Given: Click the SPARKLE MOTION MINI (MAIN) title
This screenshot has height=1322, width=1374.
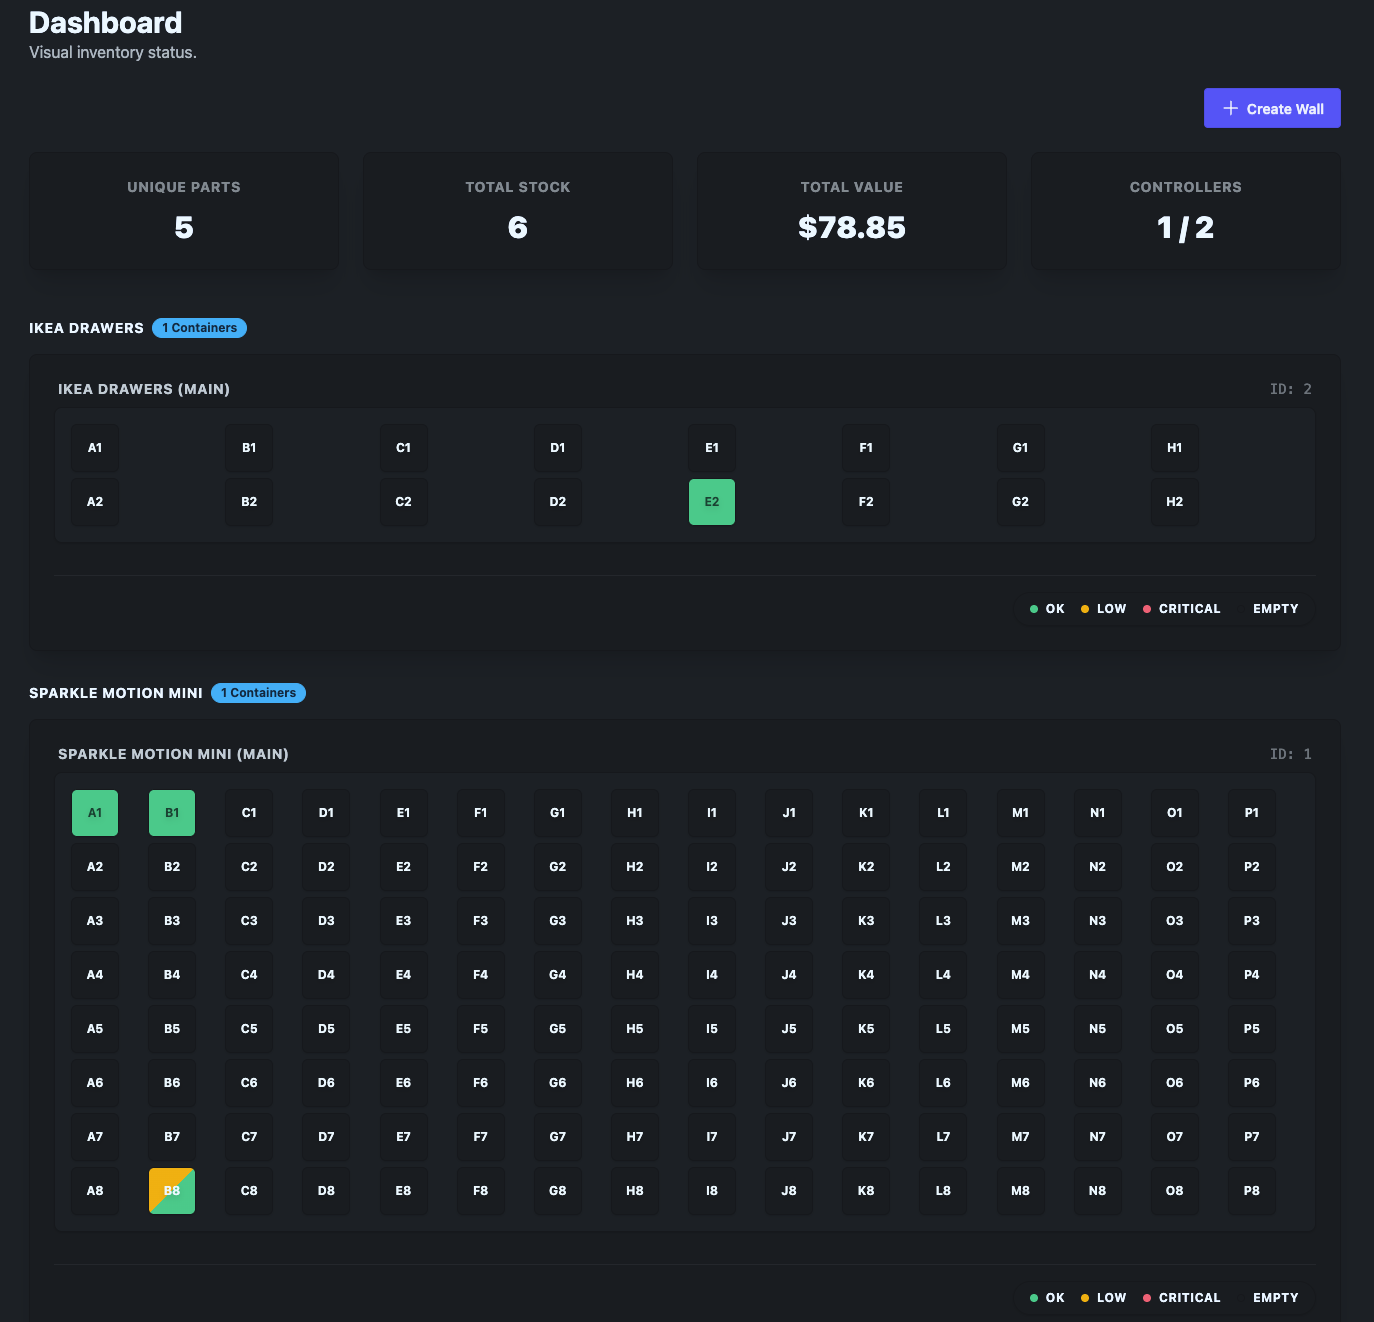Looking at the screenshot, I should click(173, 754).
